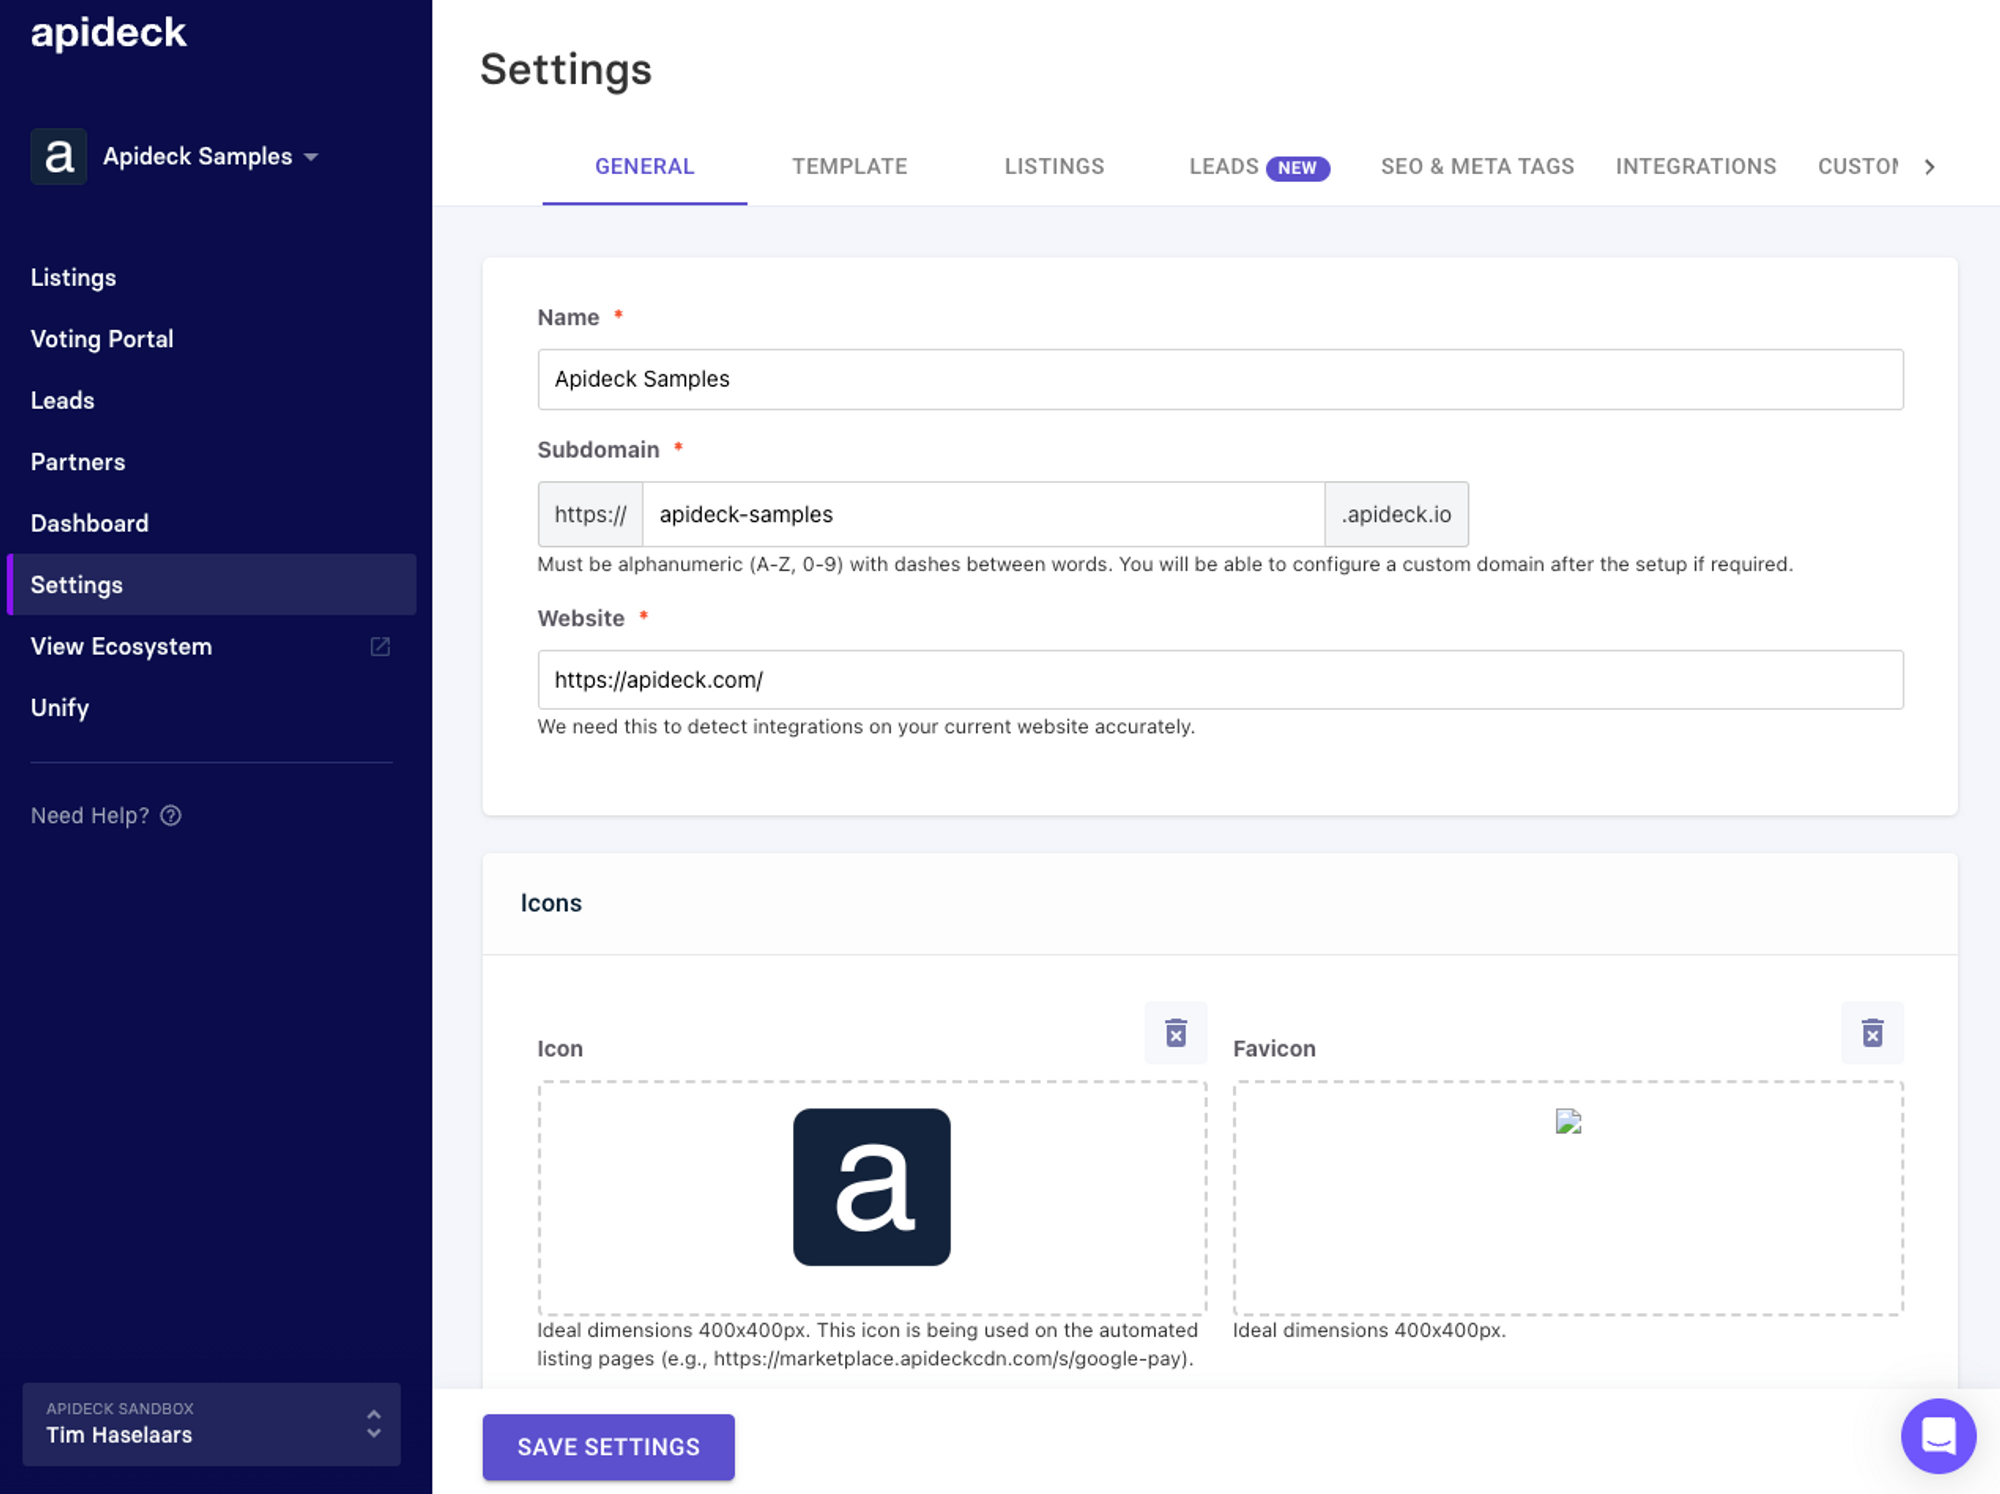Image resolution: width=2000 pixels, height=1494 pixels.
Task: Click the subdomain alphanumeric hint text
Action: click(x=1165, y=564)
